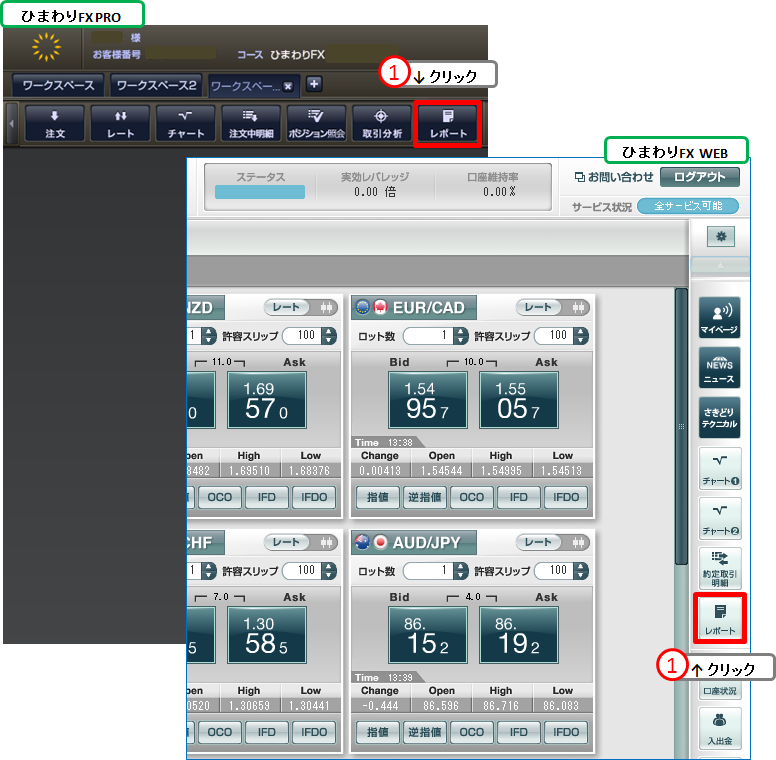Click the sun logo in FX PRO
The height and width of the screenshot is (760, 776).
(x=46, y=47)
